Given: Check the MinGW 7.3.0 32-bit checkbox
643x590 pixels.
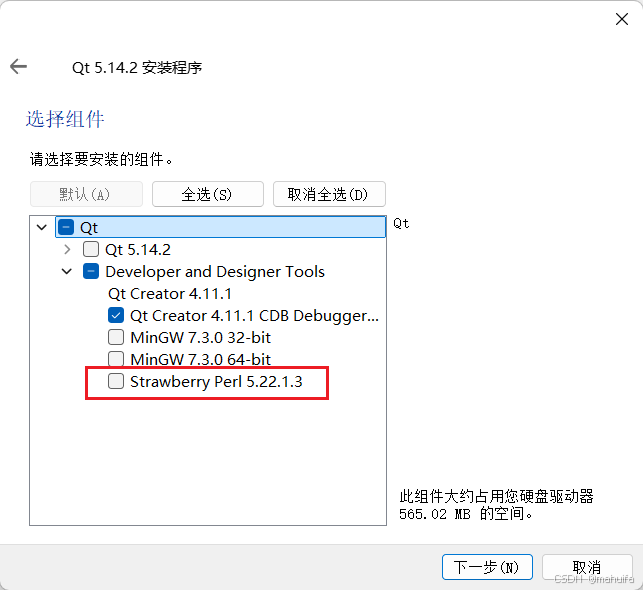Looking at the screenshot, I should [116, 337].
